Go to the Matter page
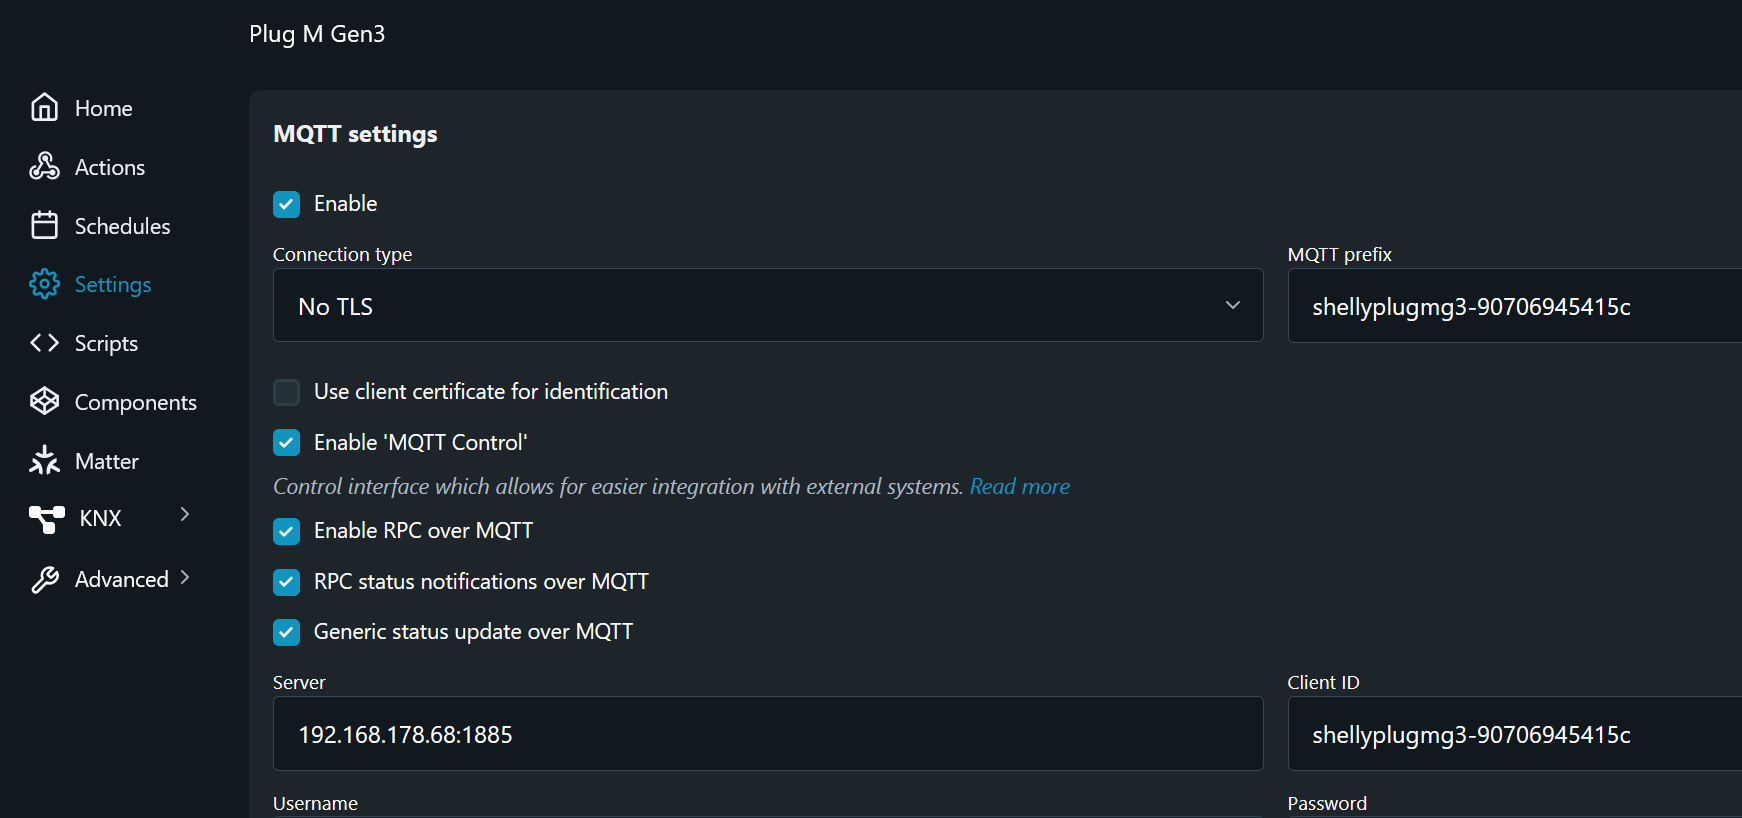1742x818 pixels. (x=106, y=461)
